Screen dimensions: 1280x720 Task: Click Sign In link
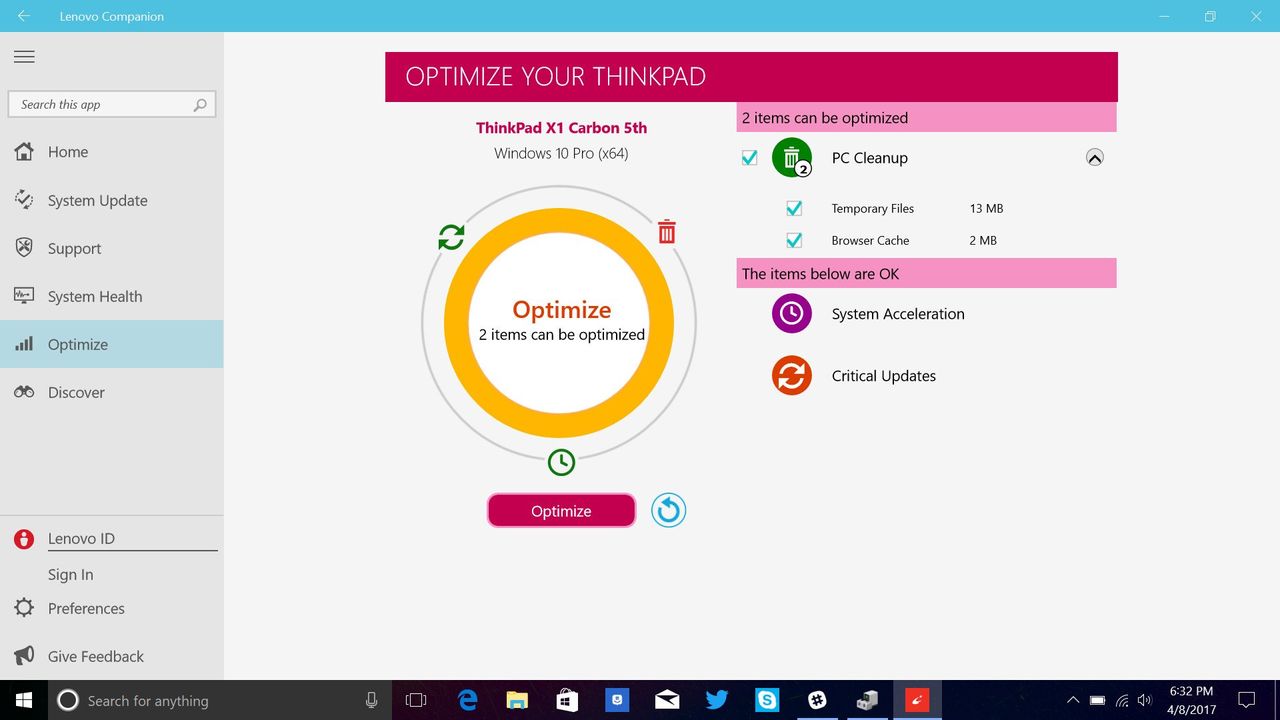pos(70,575)
